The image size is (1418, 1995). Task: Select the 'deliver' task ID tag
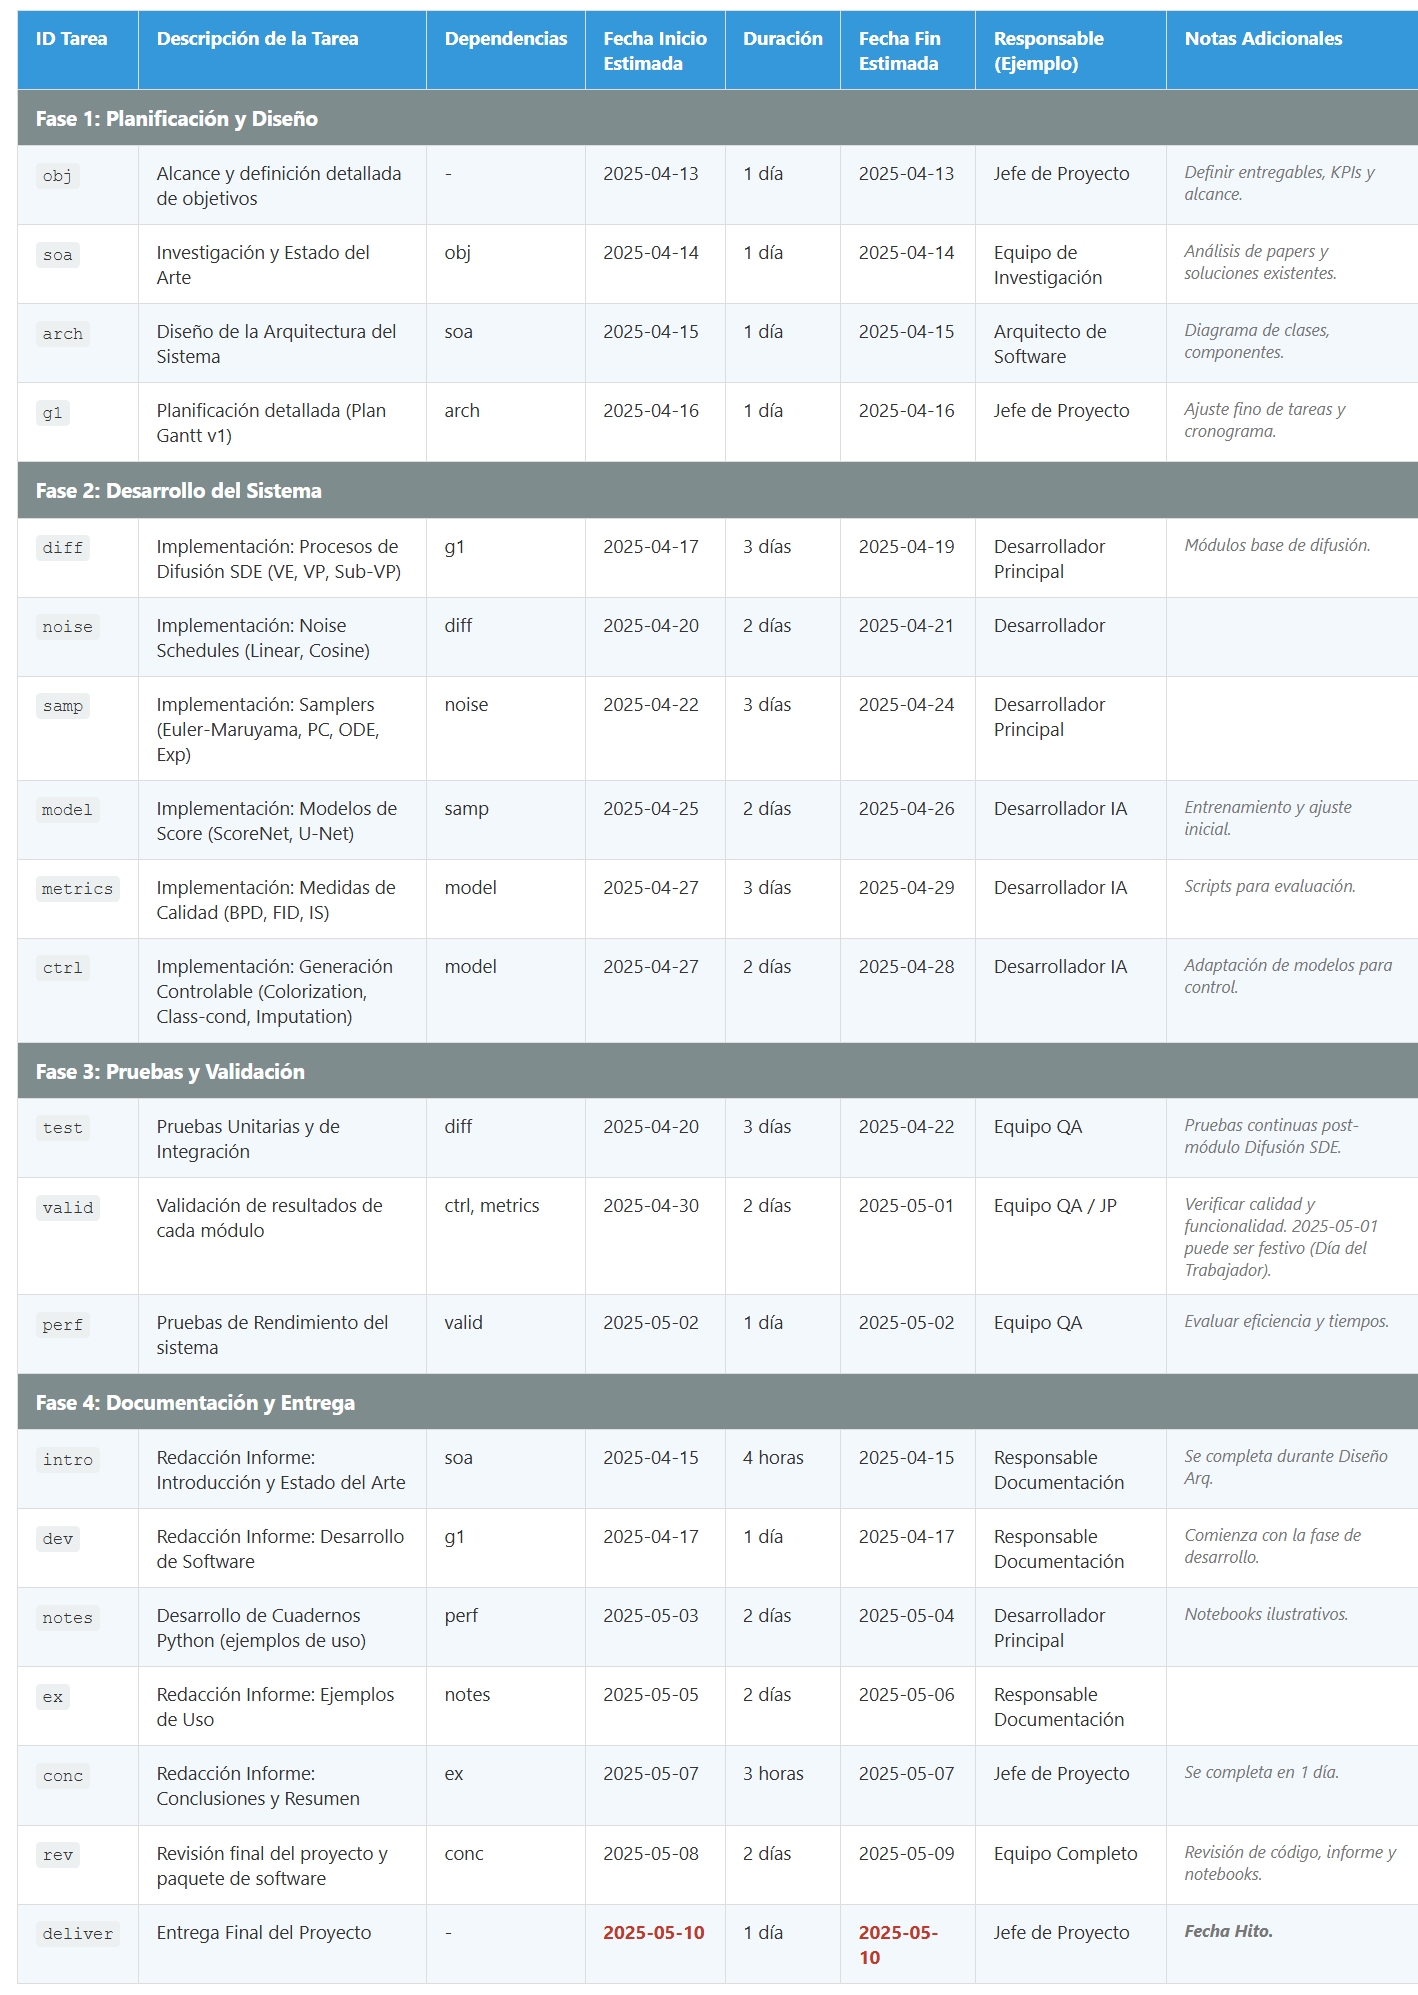(77, 1934)
